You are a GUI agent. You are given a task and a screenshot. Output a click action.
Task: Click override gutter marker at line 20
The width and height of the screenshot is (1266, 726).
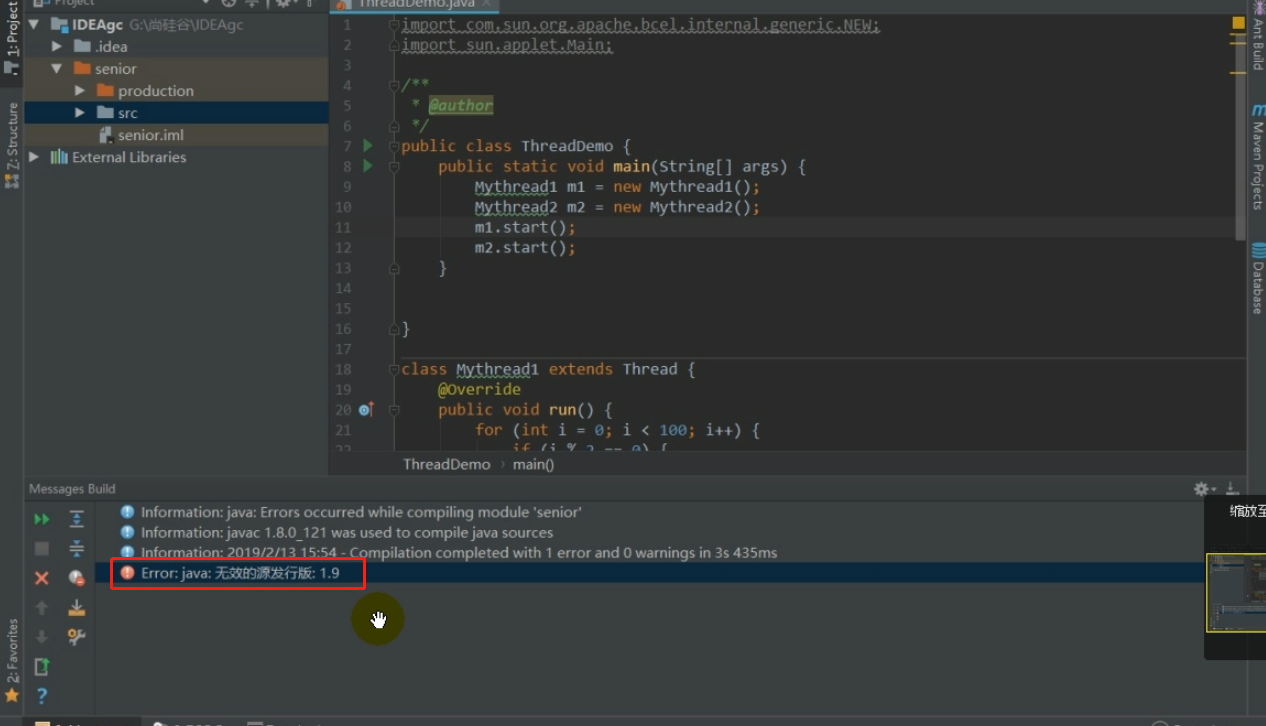point(366,409)
